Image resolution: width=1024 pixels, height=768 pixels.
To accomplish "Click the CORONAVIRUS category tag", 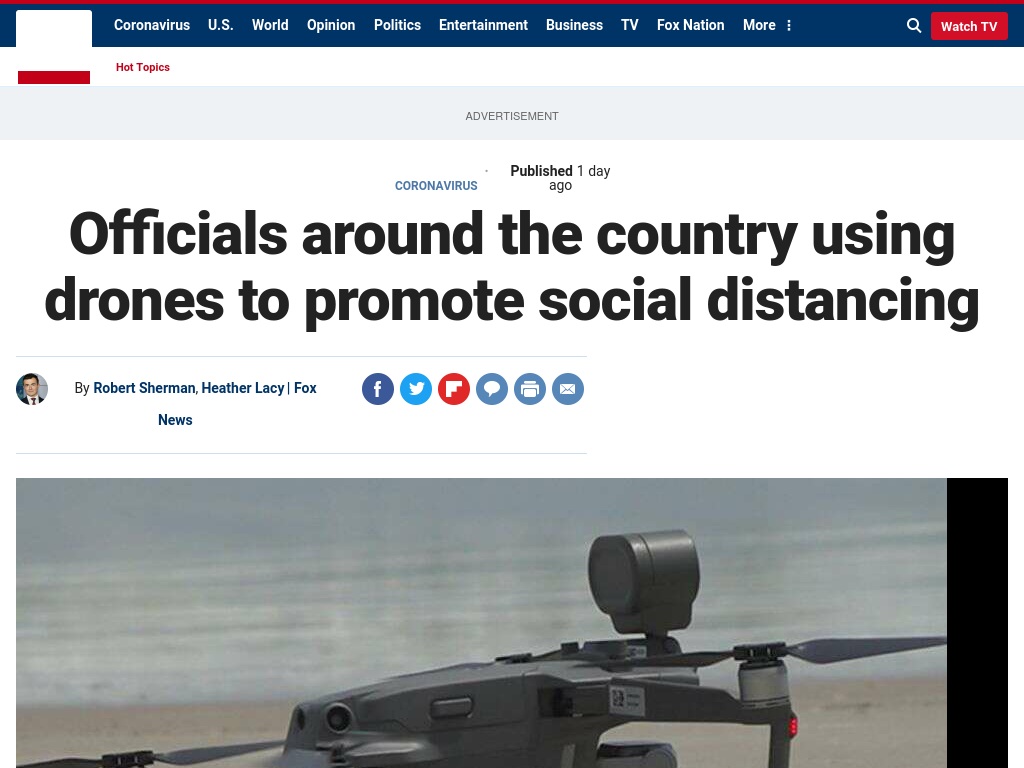I will point(436,185).
